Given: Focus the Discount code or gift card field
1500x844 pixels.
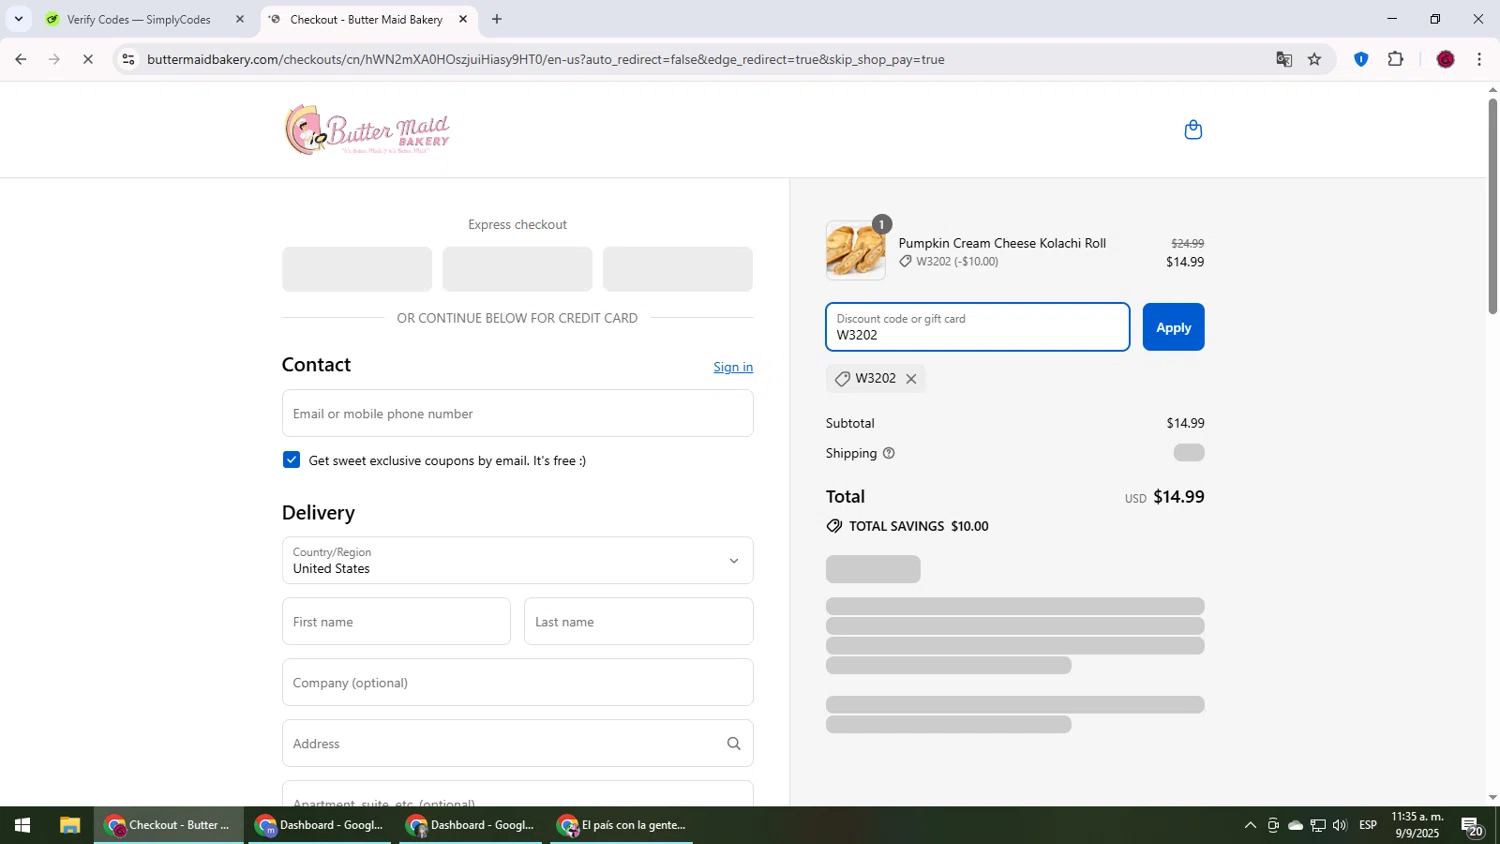Looking at the screenshot, I should coord(977,327).
